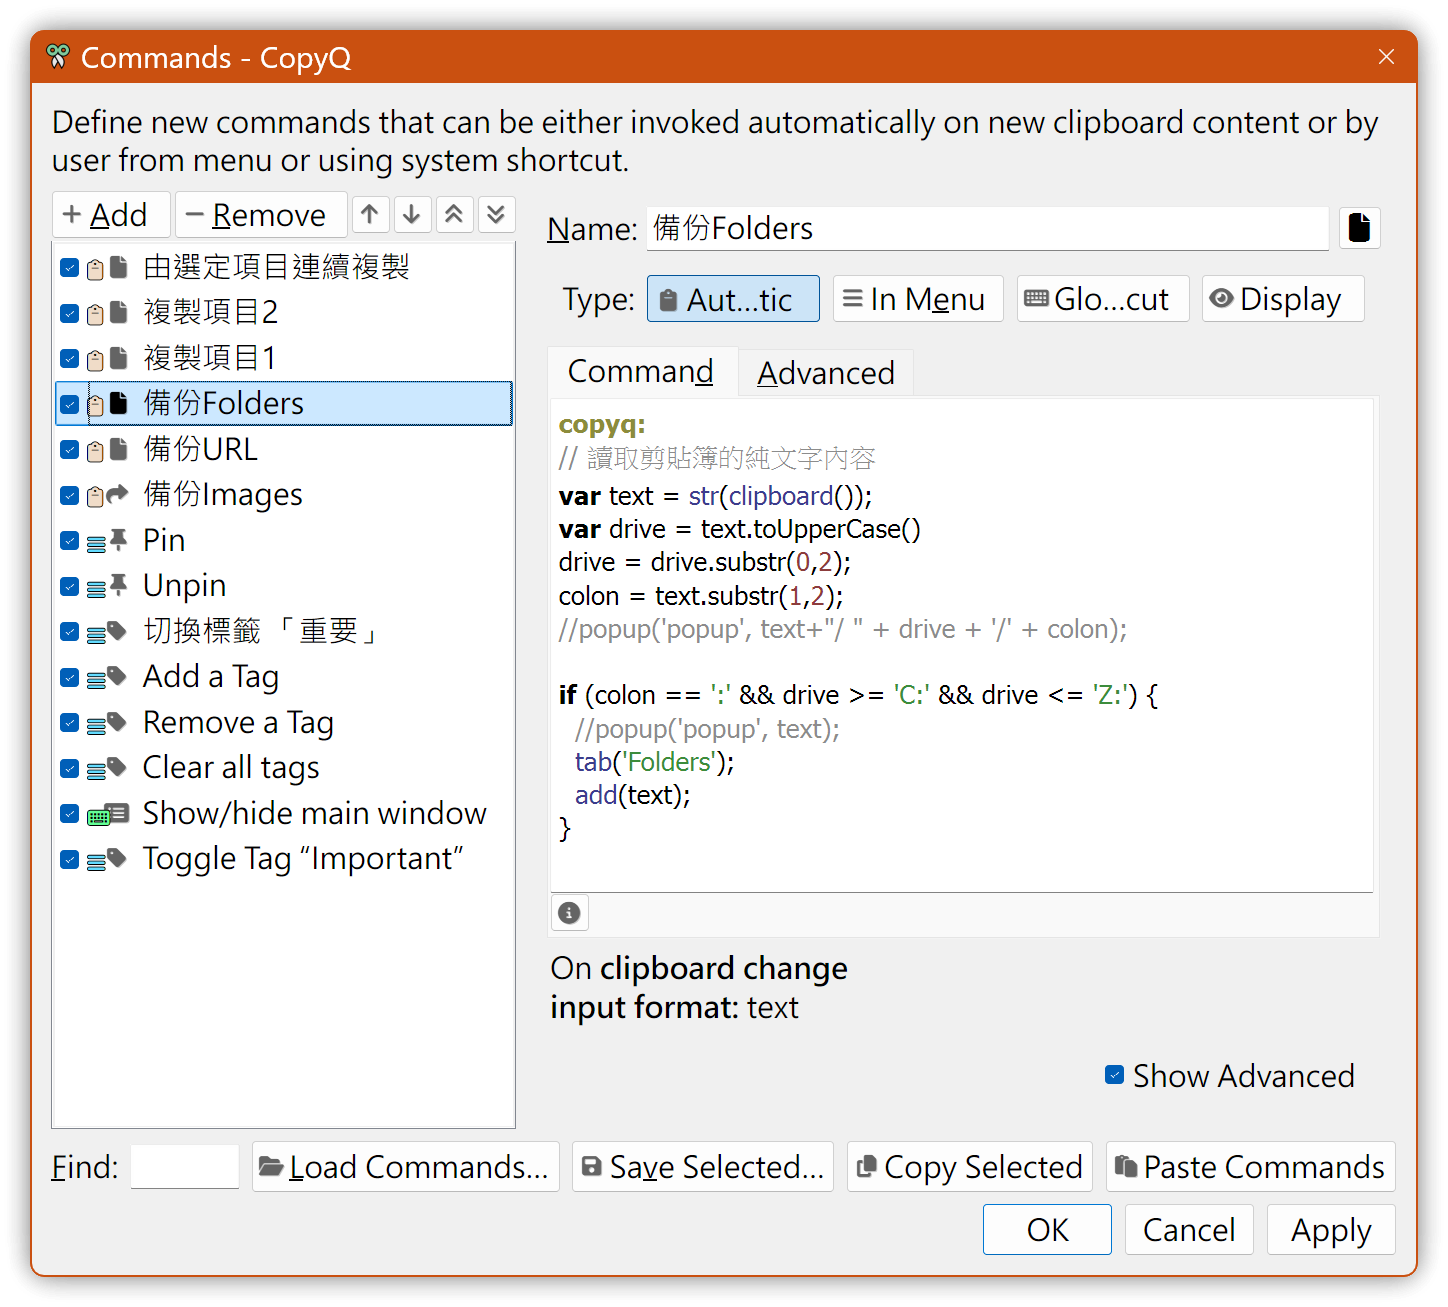Image resolution: width=1448 pixels, height=1307 pixels.
Task: Open the command icon picker next to Name
Action: click(x=1359, y=228)
